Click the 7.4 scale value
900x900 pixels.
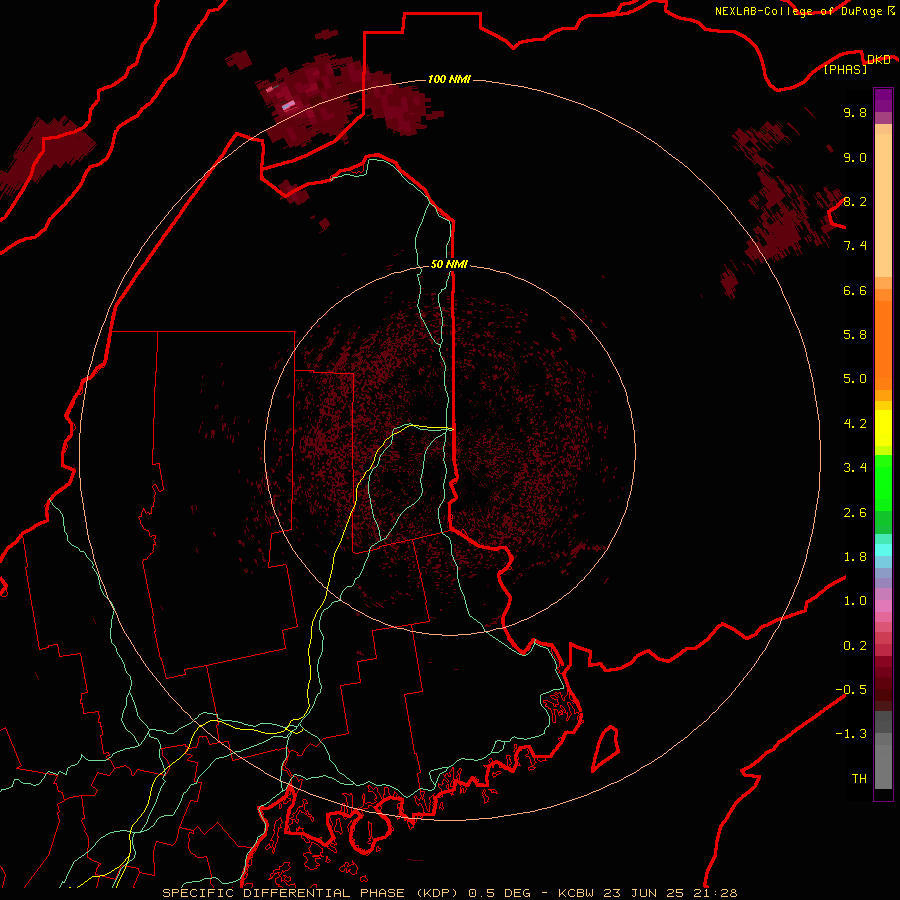coord(855,246)
